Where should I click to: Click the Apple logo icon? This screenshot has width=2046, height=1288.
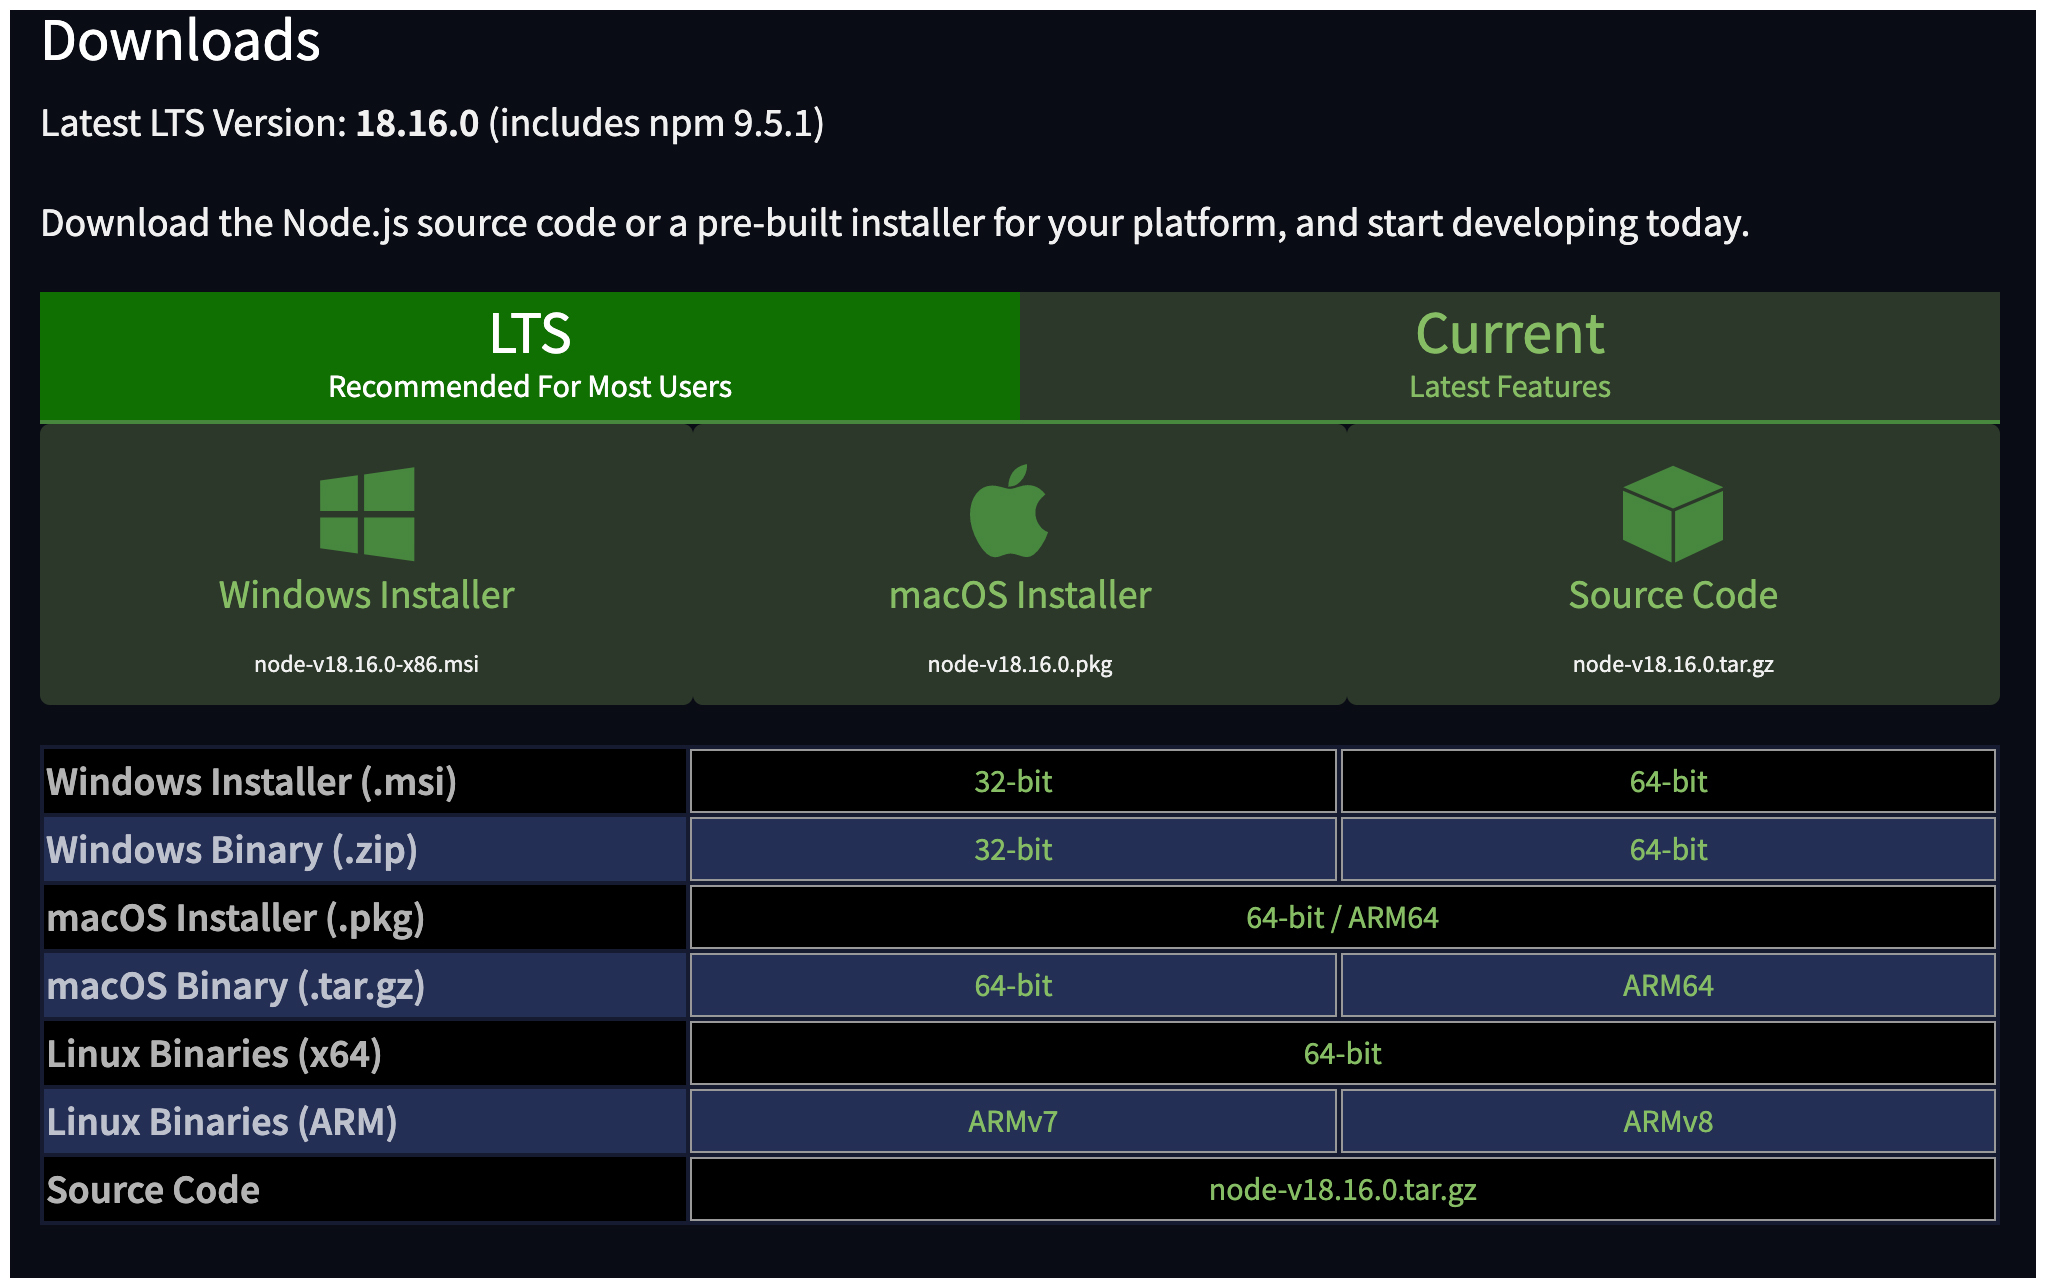(x=1009, y=510)
